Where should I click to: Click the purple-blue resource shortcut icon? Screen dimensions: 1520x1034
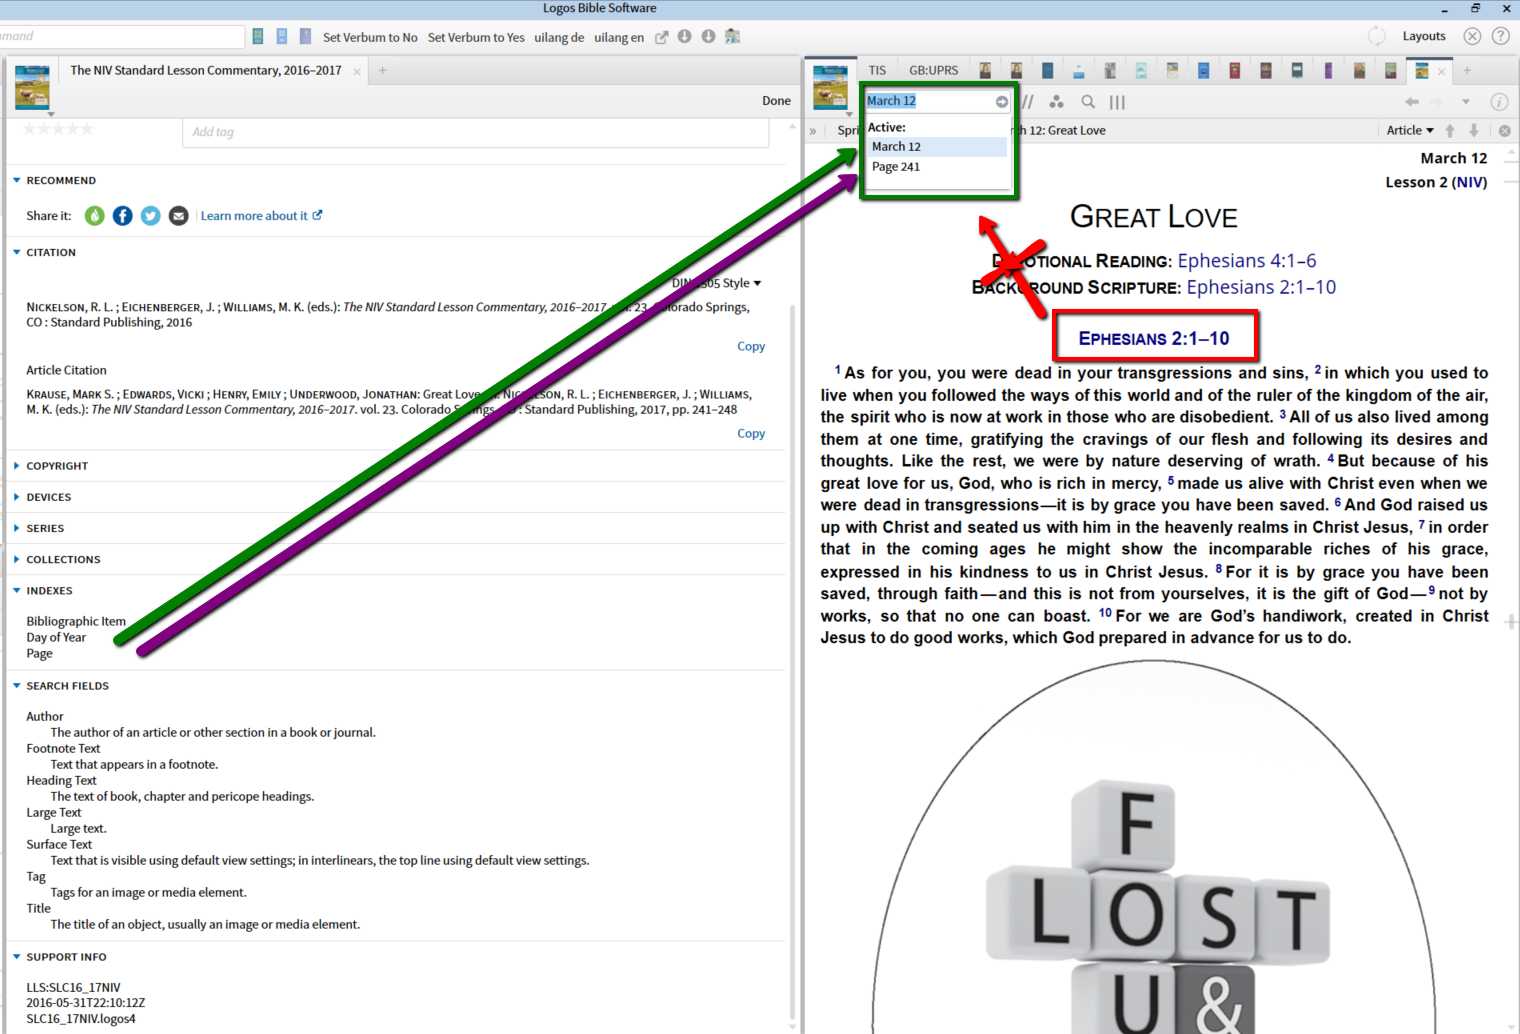[305, 37]
